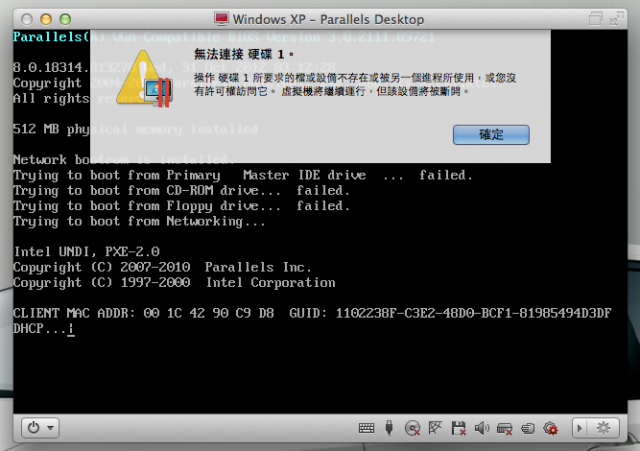Minimize the window with yellow button
Image resolution: width=640 pixels, height=451 pixels.
point(46,19)
